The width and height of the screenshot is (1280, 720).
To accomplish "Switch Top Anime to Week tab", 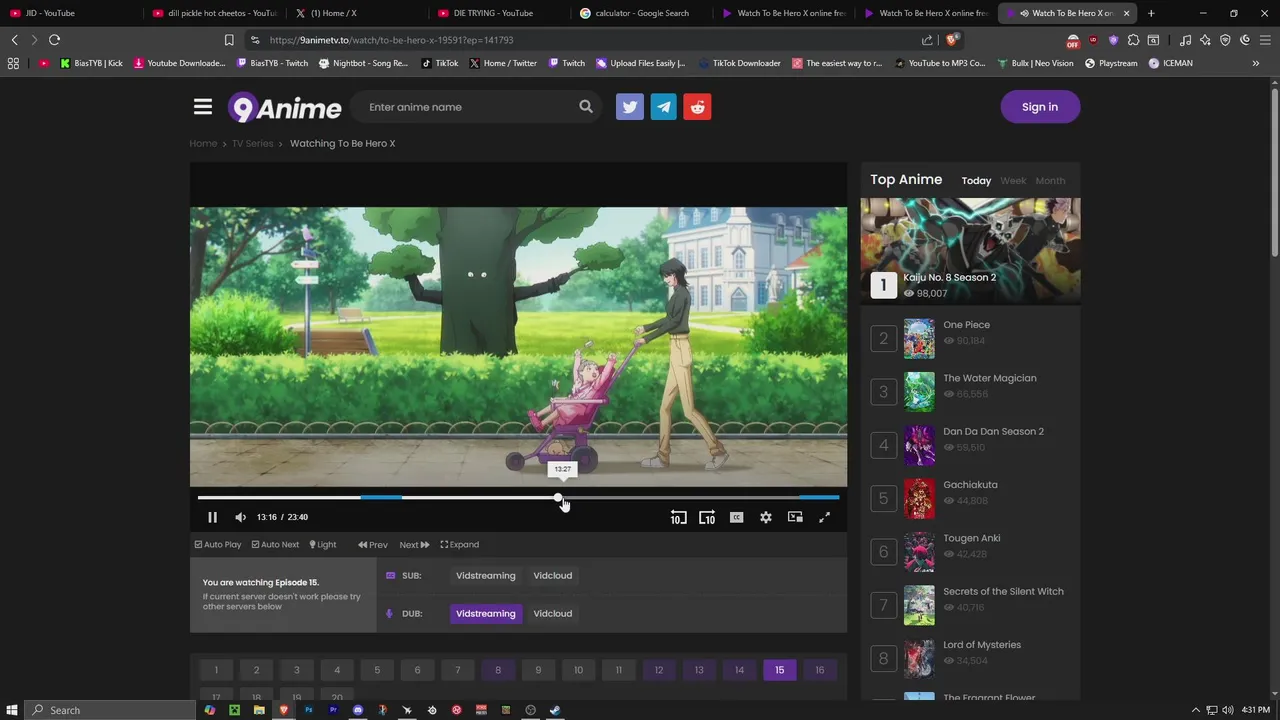I will click(x=1013, y=181).
